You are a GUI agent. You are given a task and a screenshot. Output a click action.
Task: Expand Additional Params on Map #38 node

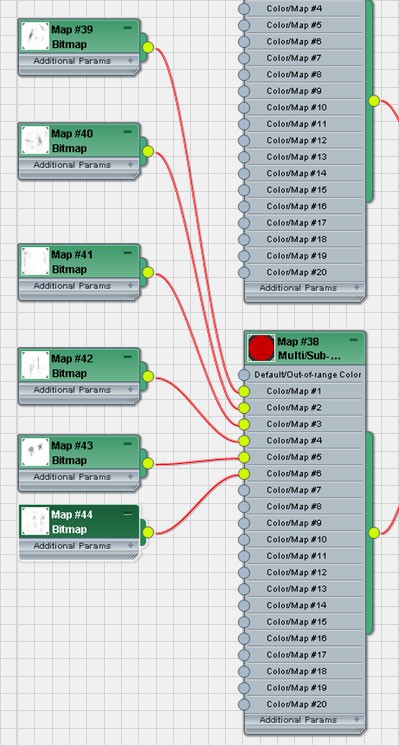[357, 720]
